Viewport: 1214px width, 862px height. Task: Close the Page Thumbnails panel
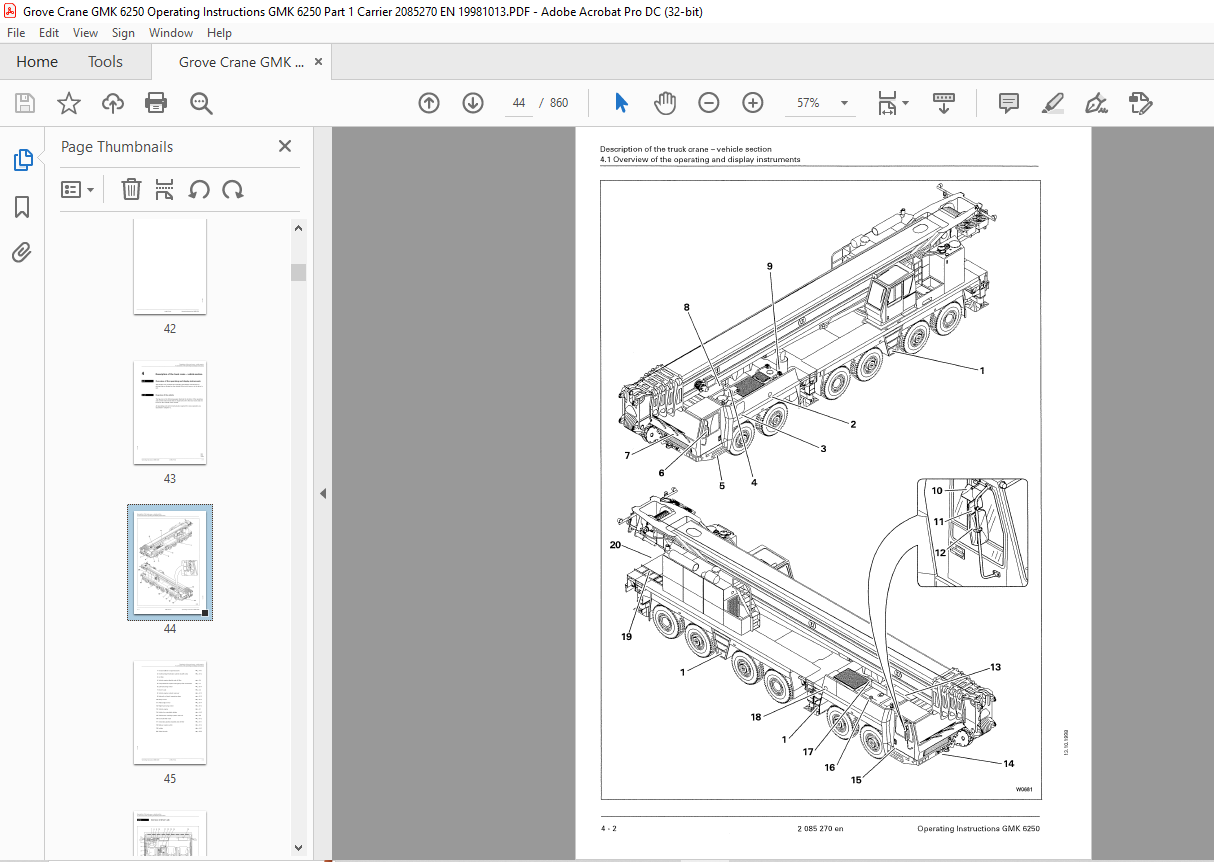click(285, 146)
